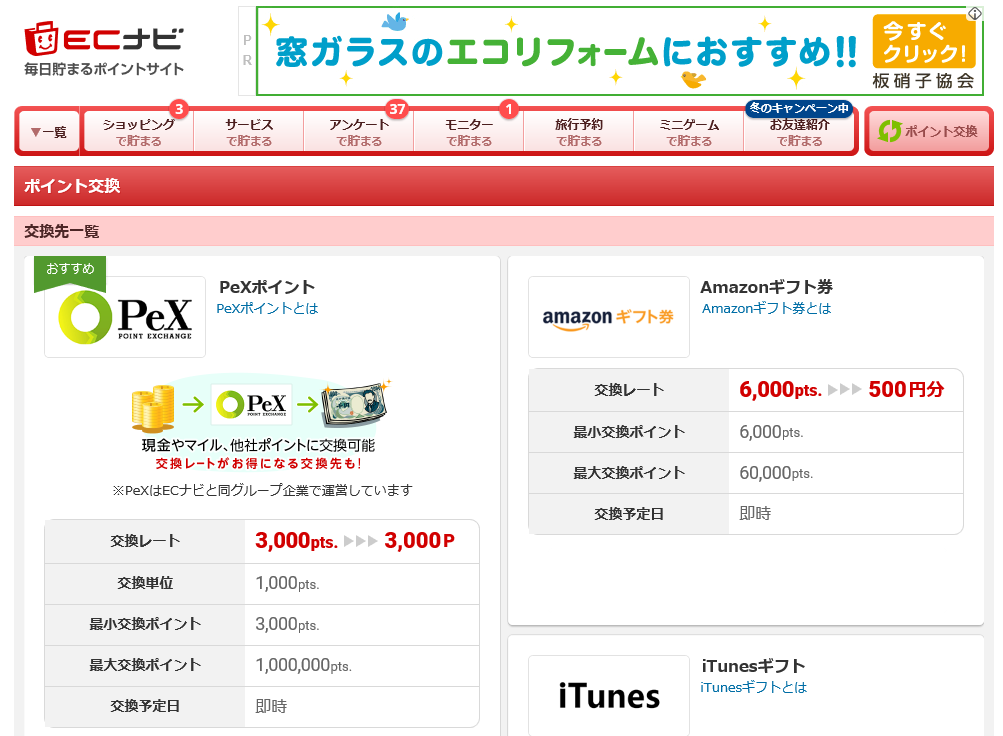
Task: Click the 60,000pts. Amazon maximum value
Action: (776, 473)
